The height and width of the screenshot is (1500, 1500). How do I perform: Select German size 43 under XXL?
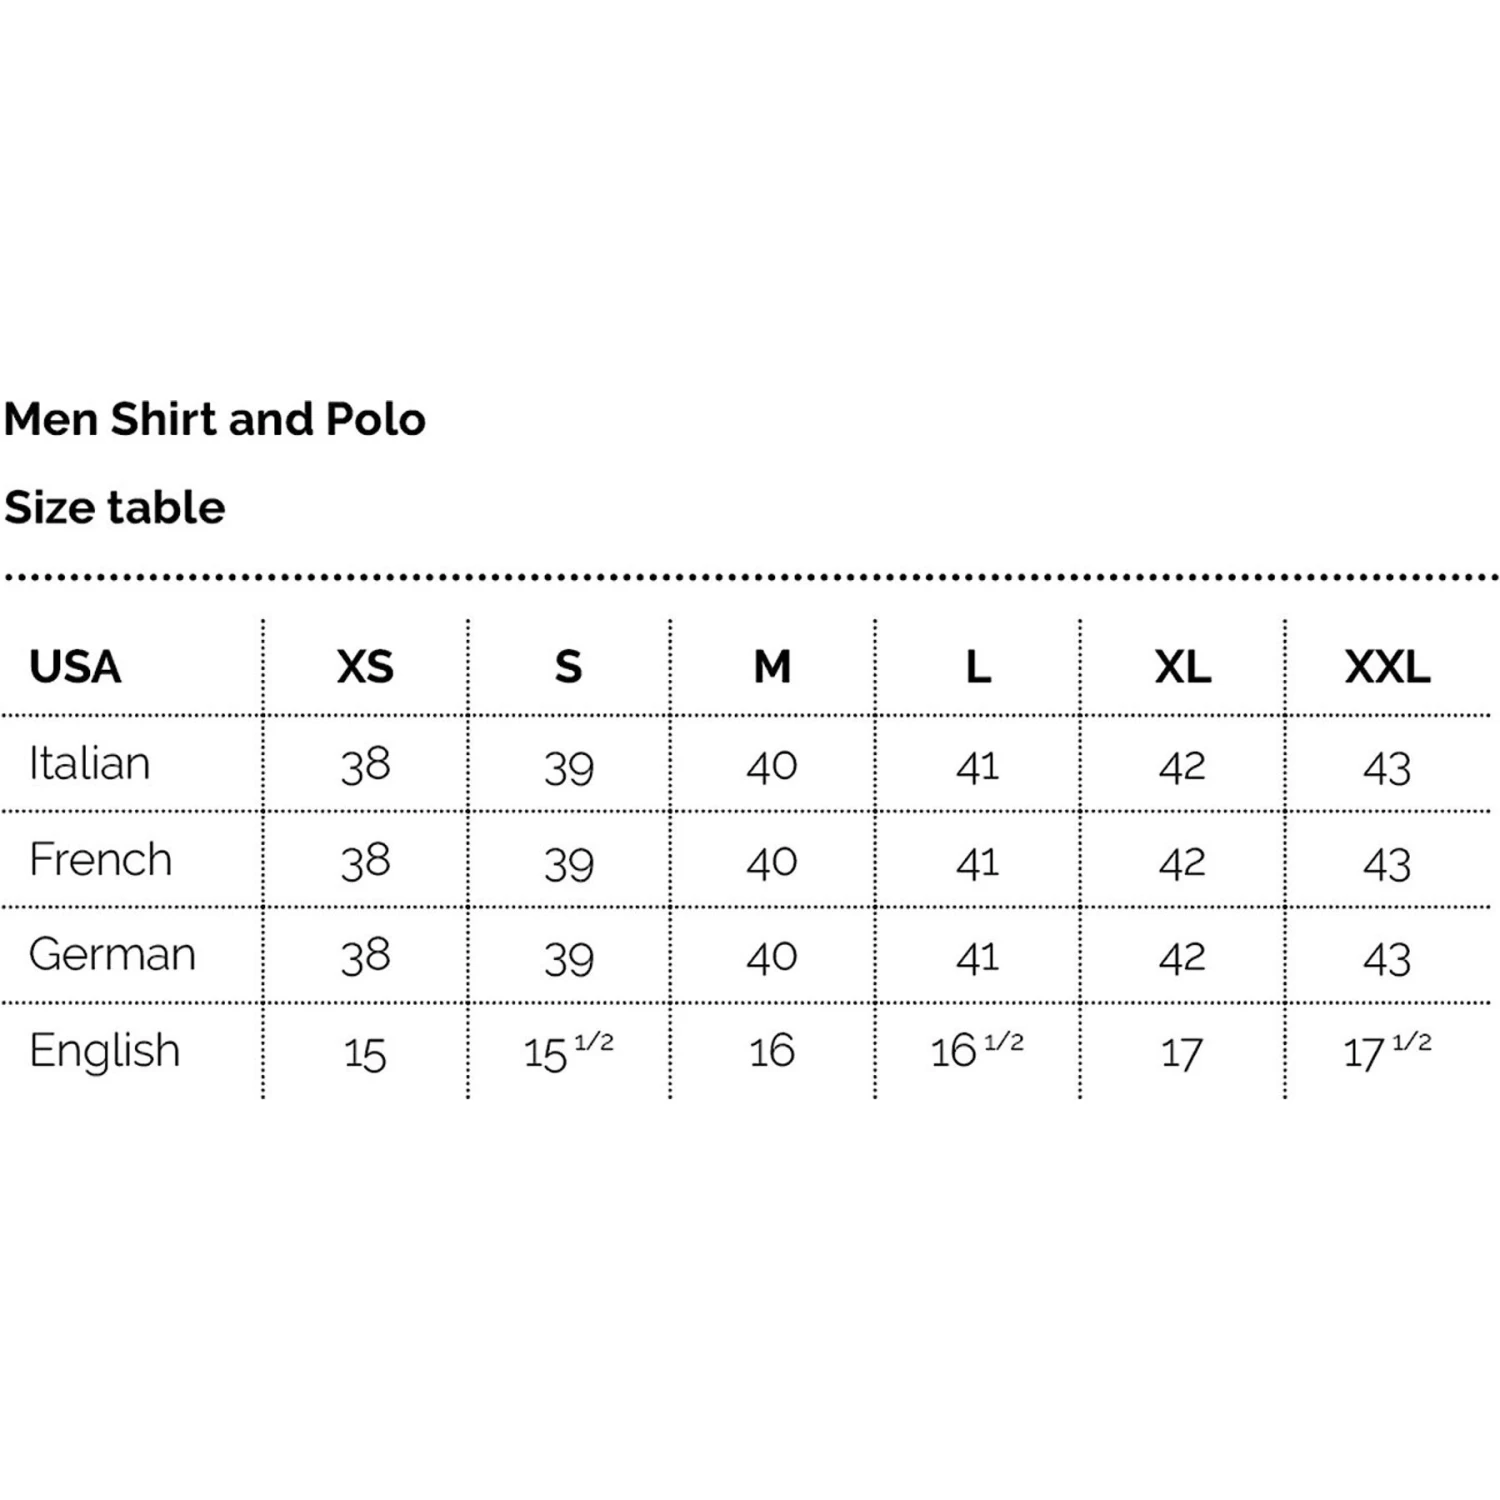[x=1387, y=959]
